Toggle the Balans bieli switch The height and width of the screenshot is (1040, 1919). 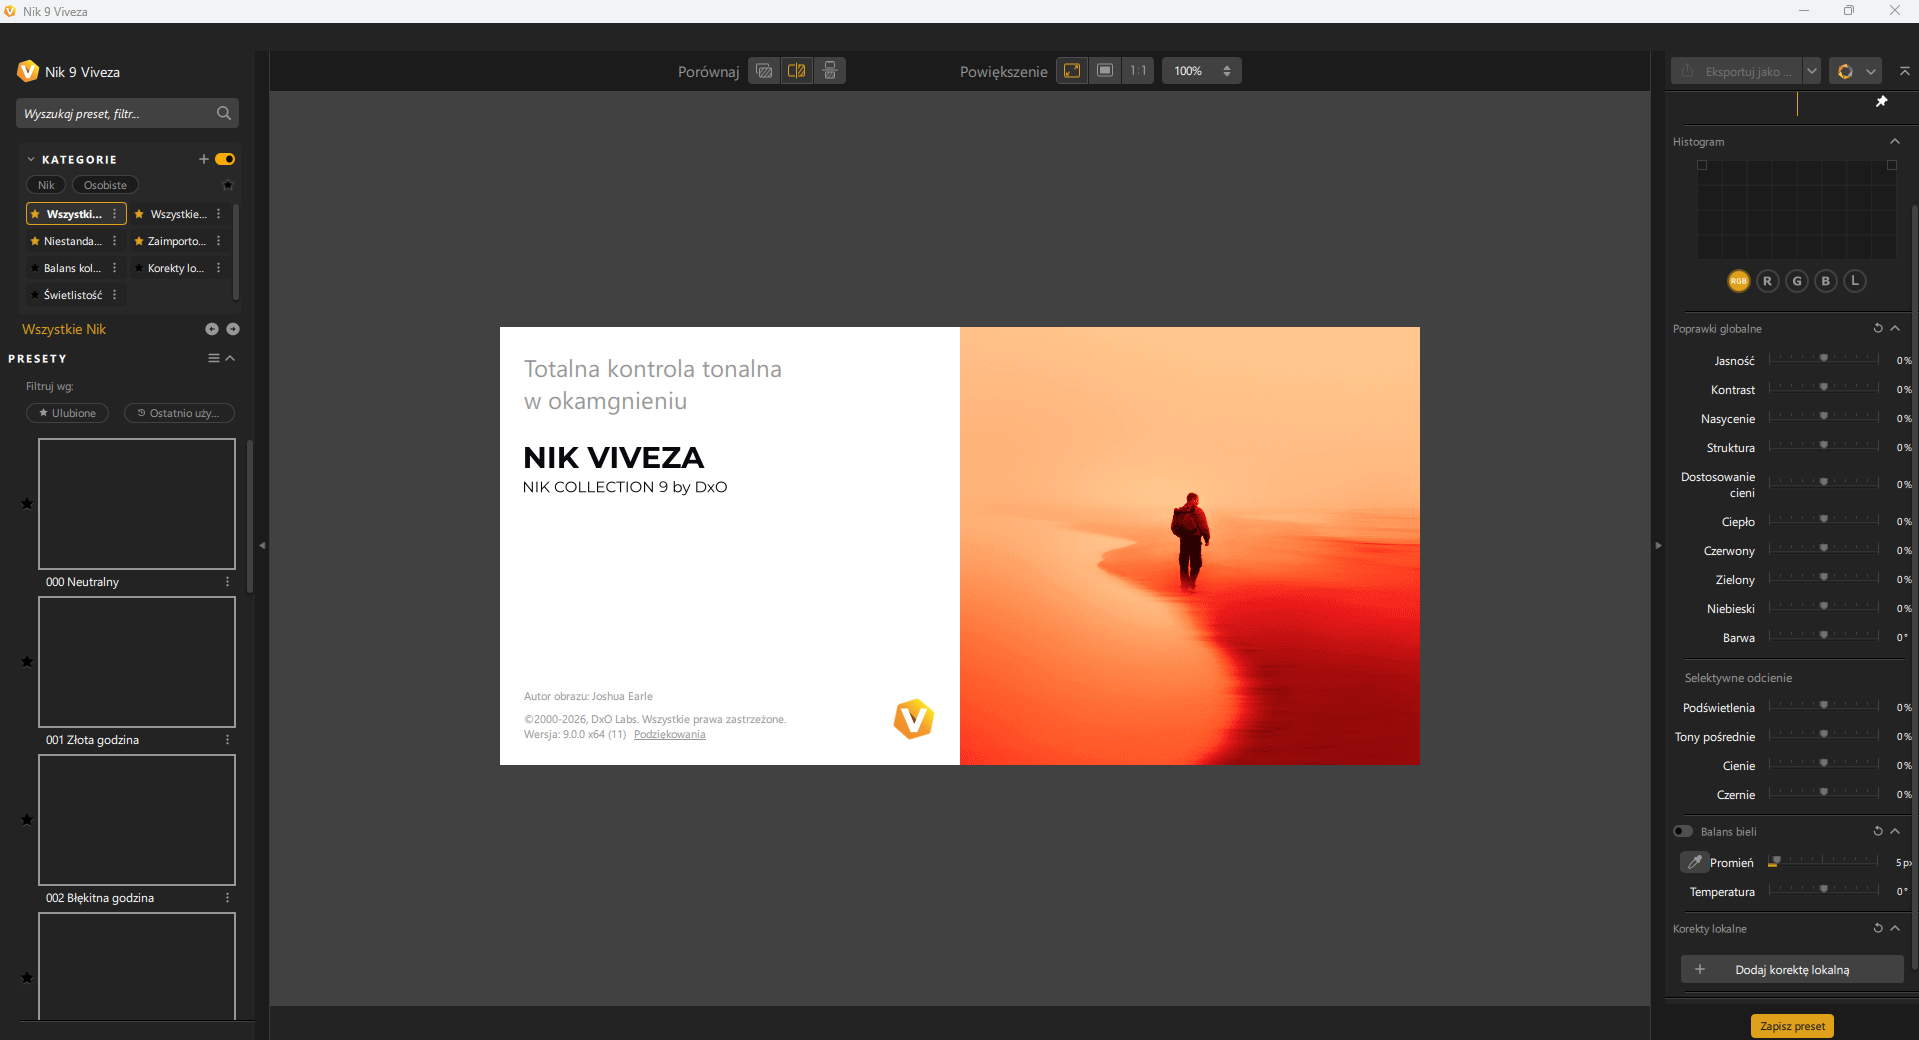[x=1683, y=831]
